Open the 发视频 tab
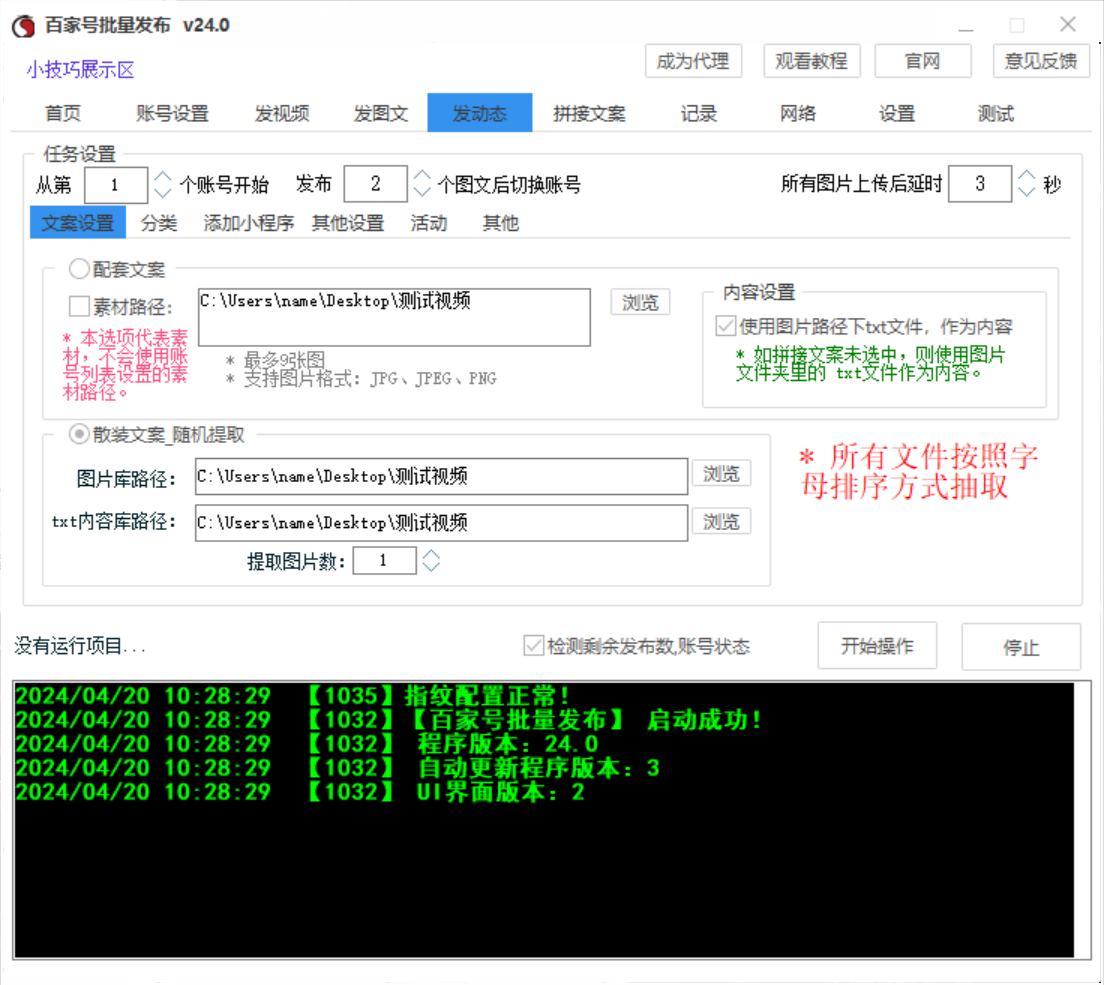The height and width of the screenshot is (985, 1104). tap(282, 113)
